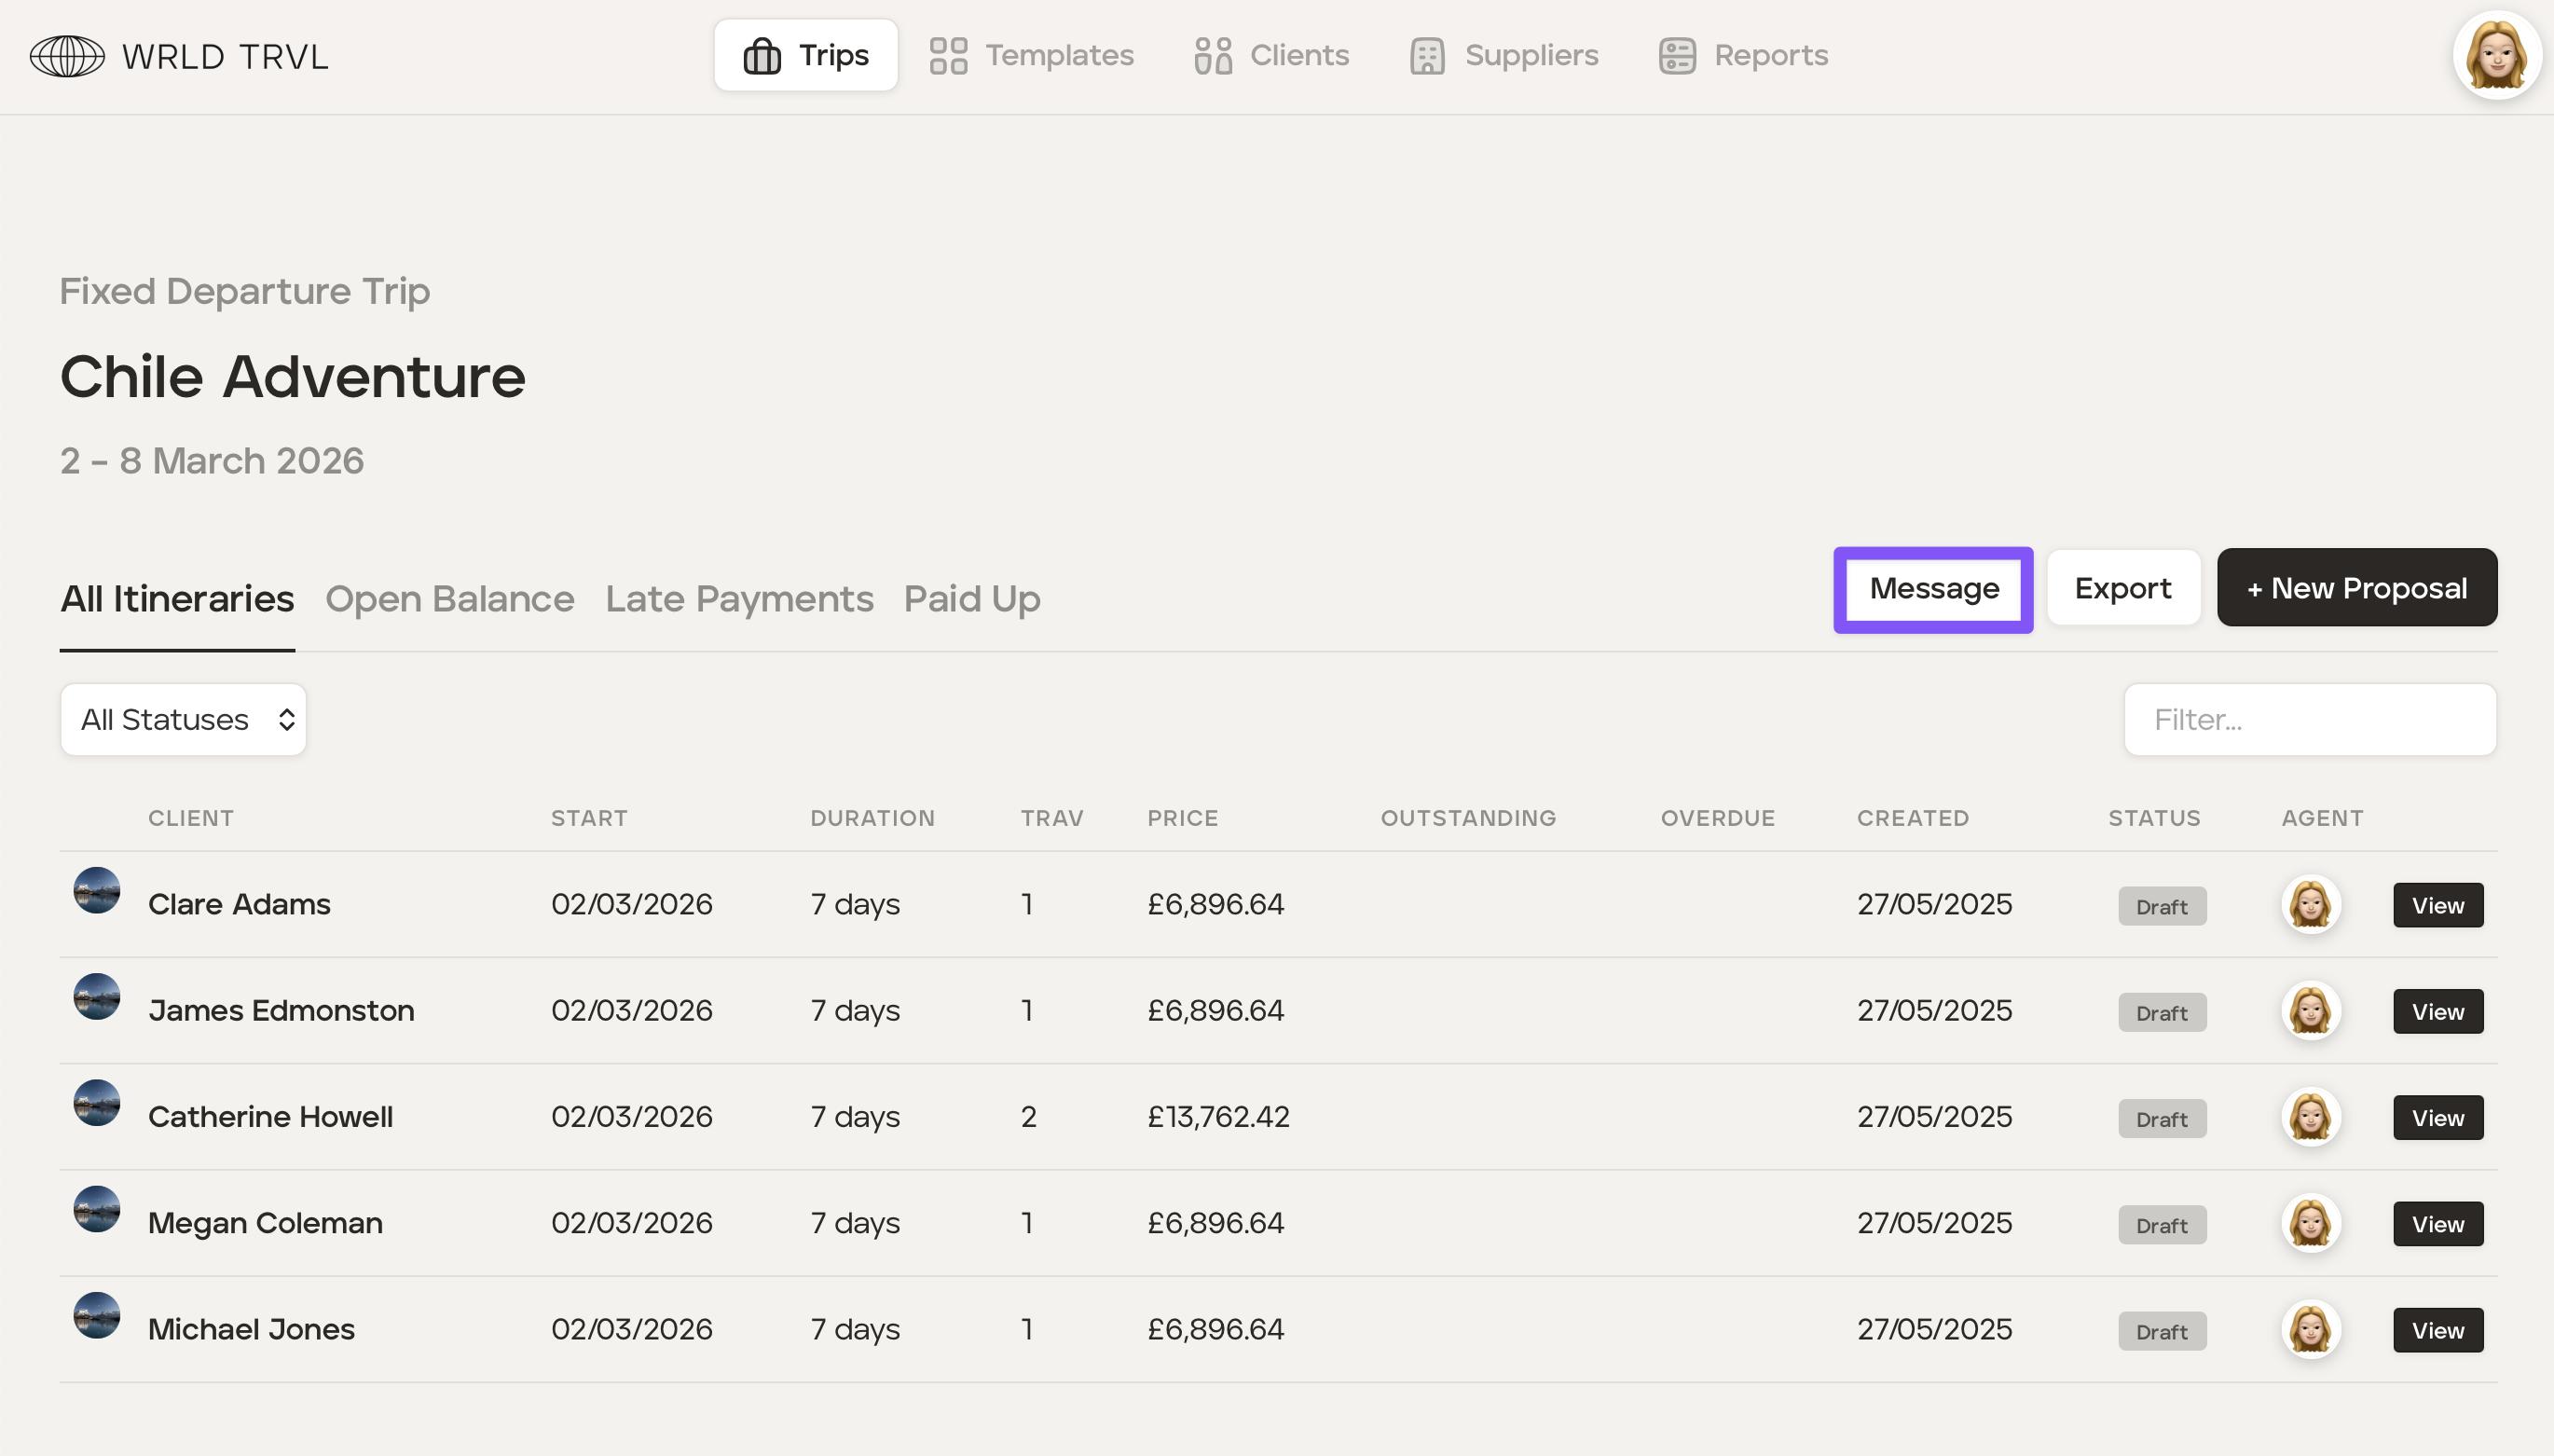Click the Suppliers building icon
This screenshot has height=1456, width=2554.
1427,56
